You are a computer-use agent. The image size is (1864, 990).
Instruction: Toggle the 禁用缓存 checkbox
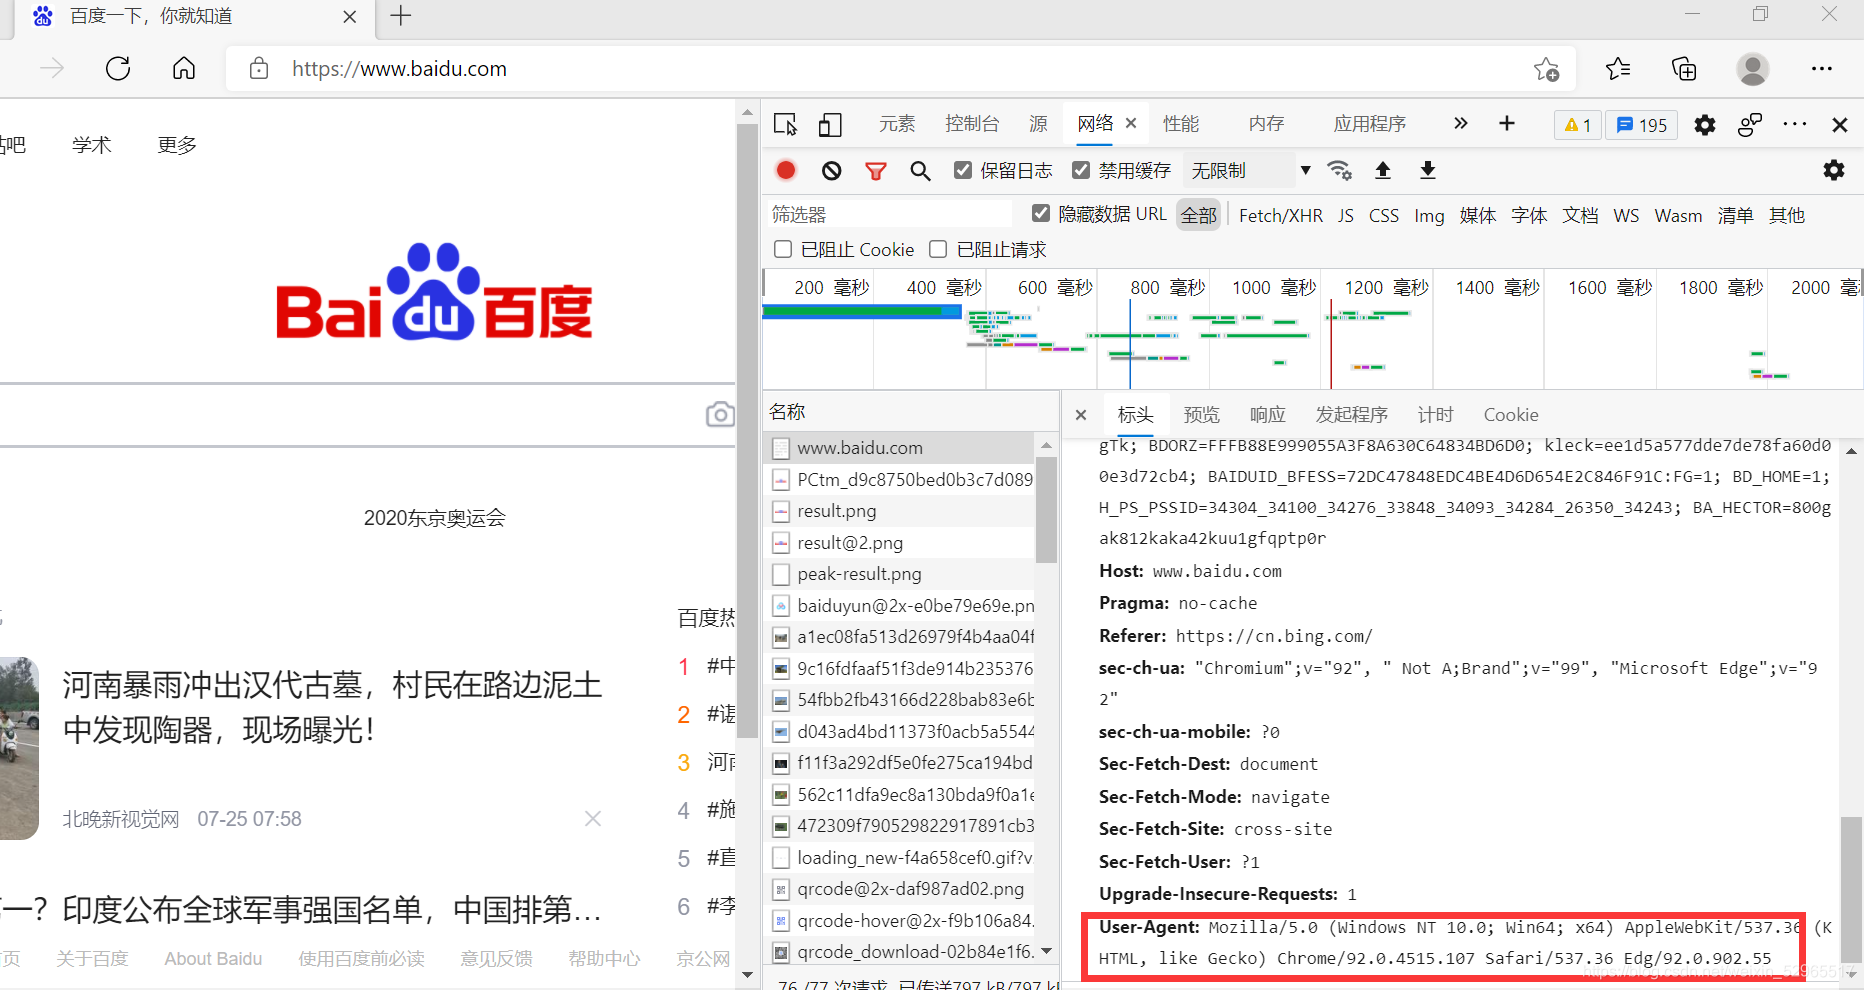1081,170
